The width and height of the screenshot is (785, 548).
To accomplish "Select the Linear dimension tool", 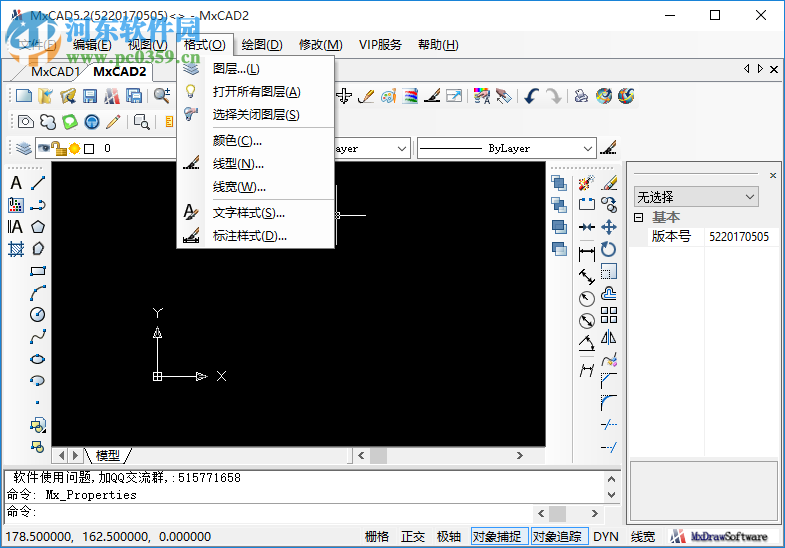I will 587,254.
